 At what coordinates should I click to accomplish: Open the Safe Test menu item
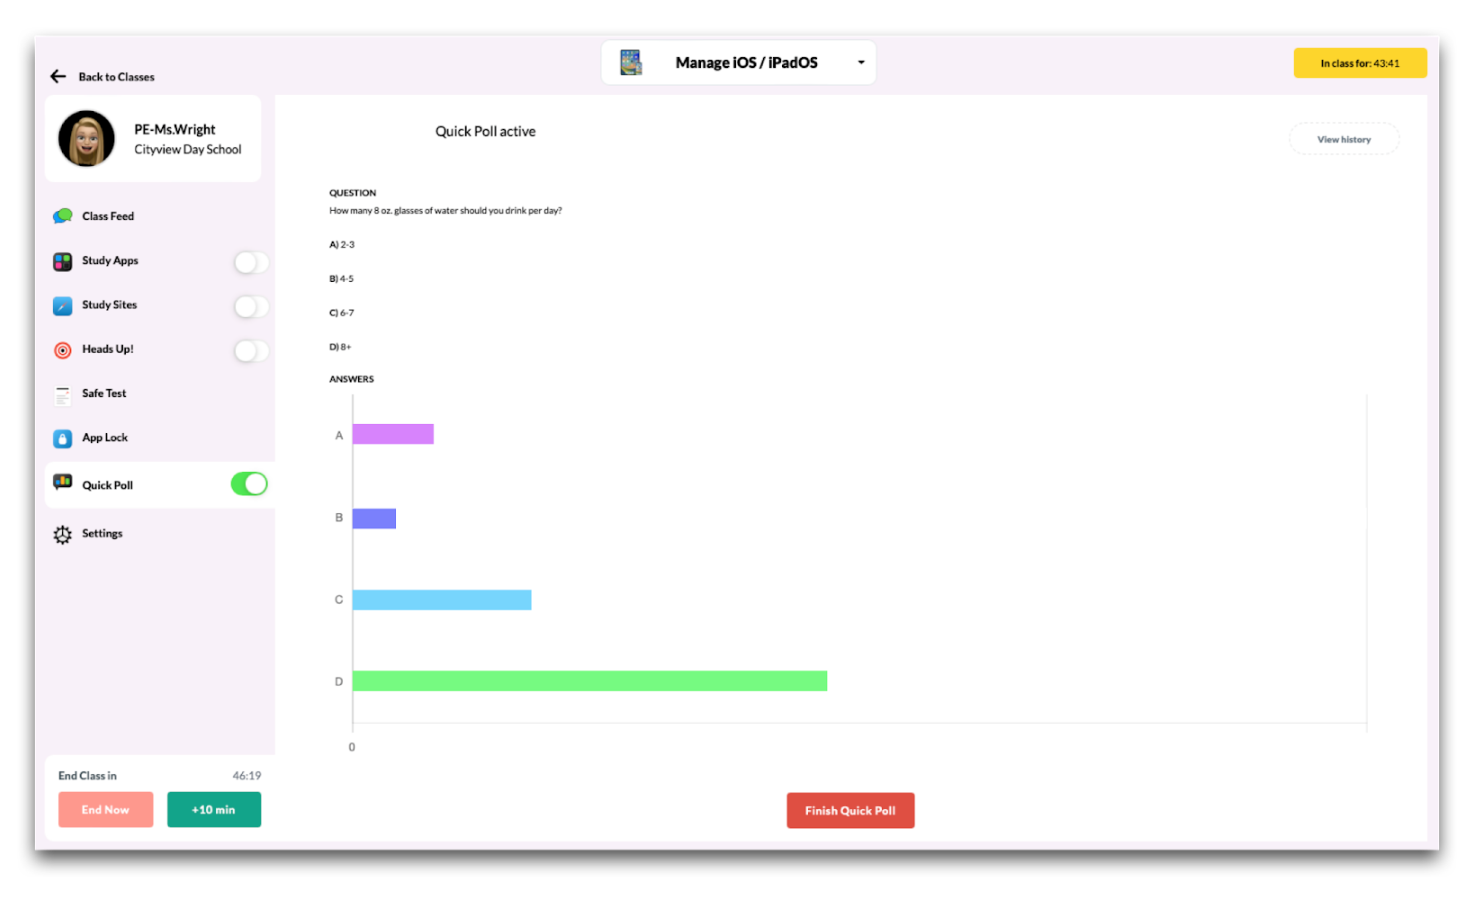click(x=104, y=394)
